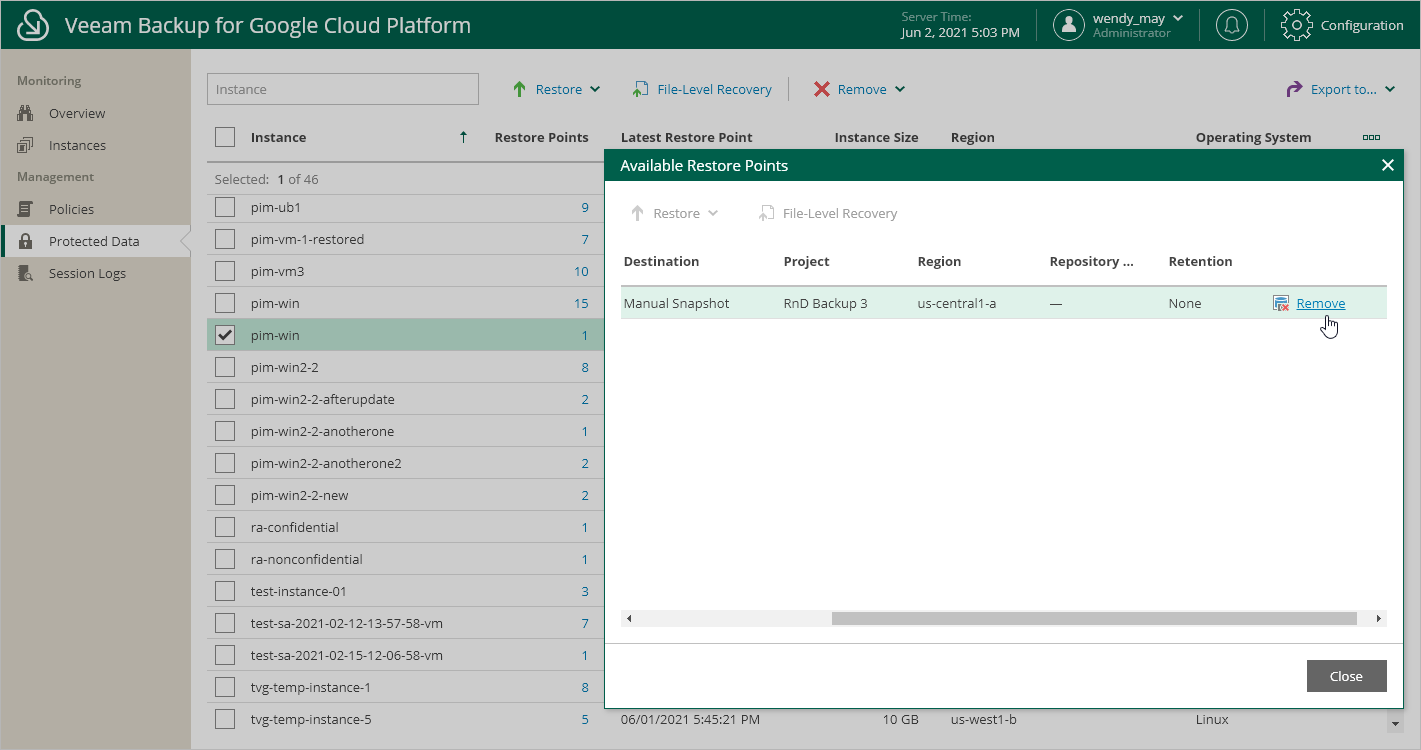Open the wendy_may user dropdown
Screen dimensions: 1421x750
(1177, 18)
